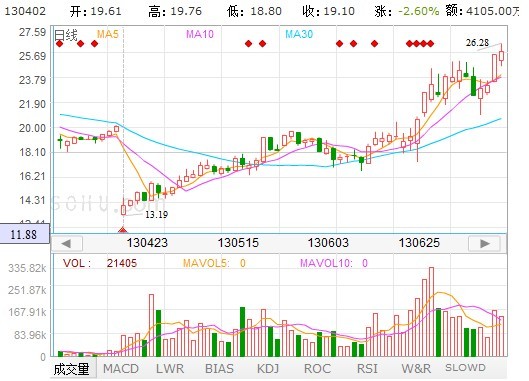529x381 pixels.
Task: Click the MA30 legend label
Action: [x=299, y=34]
